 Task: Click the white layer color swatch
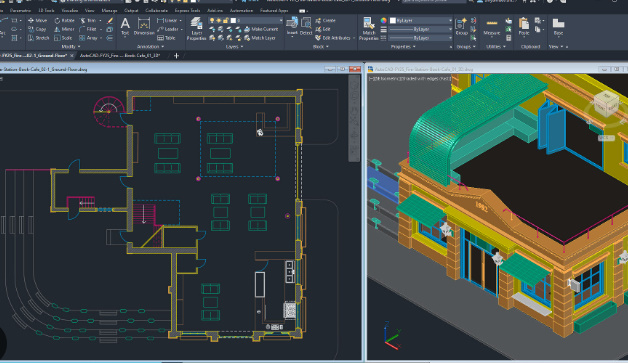pos(233,20)
